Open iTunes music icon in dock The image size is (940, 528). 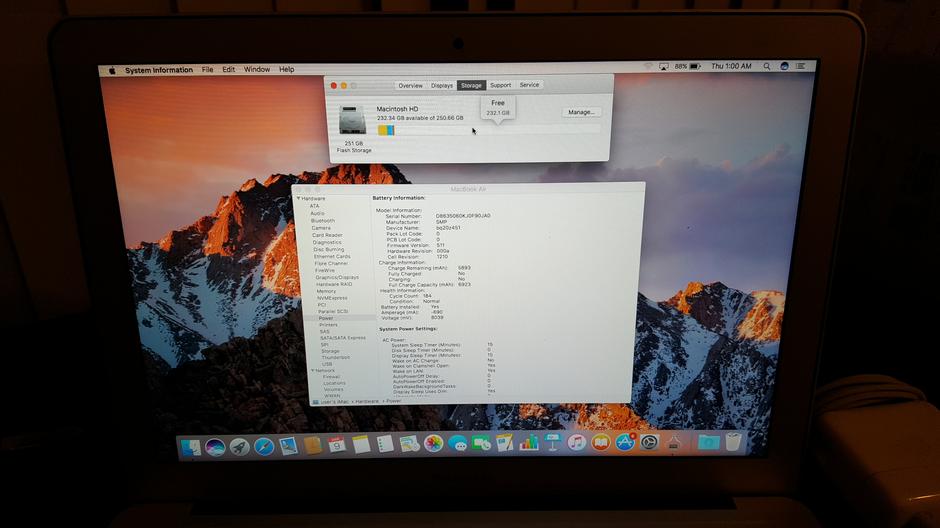577,443
